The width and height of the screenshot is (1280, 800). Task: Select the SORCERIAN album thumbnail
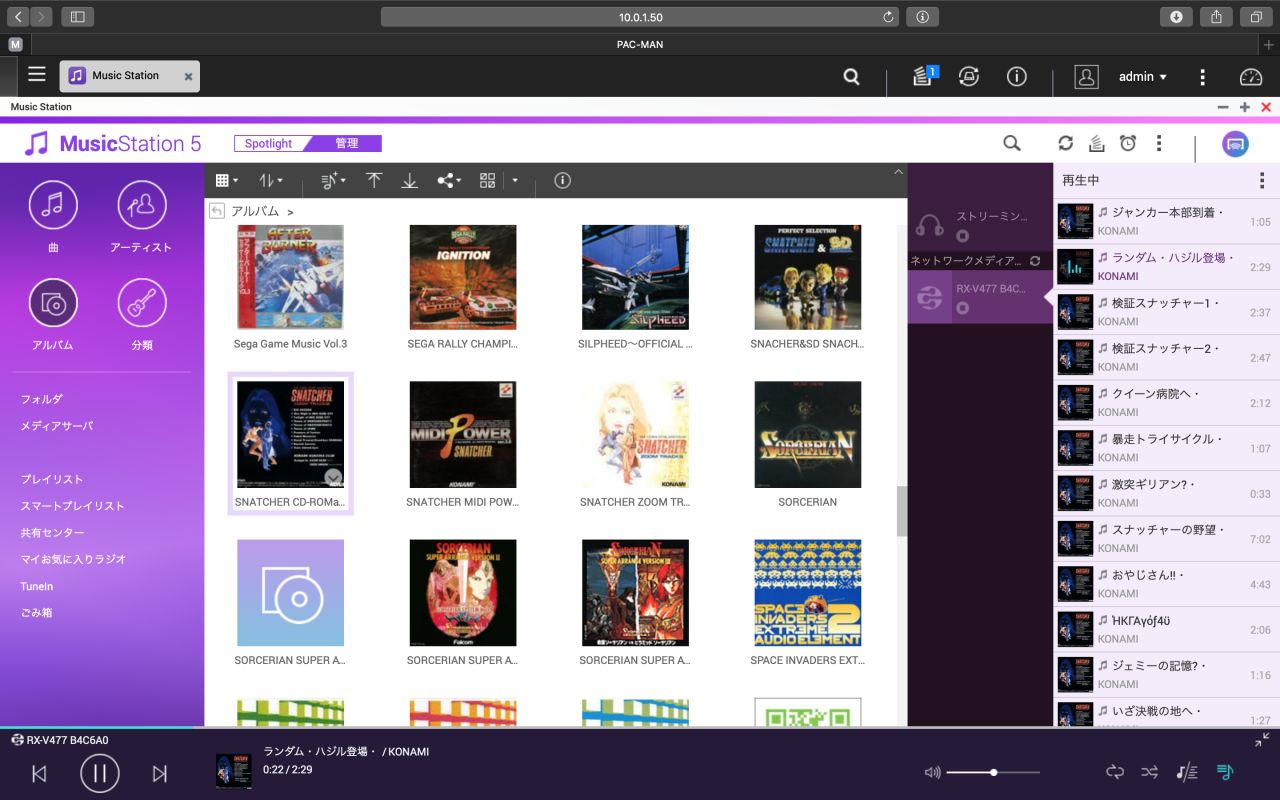coord(807,434)
